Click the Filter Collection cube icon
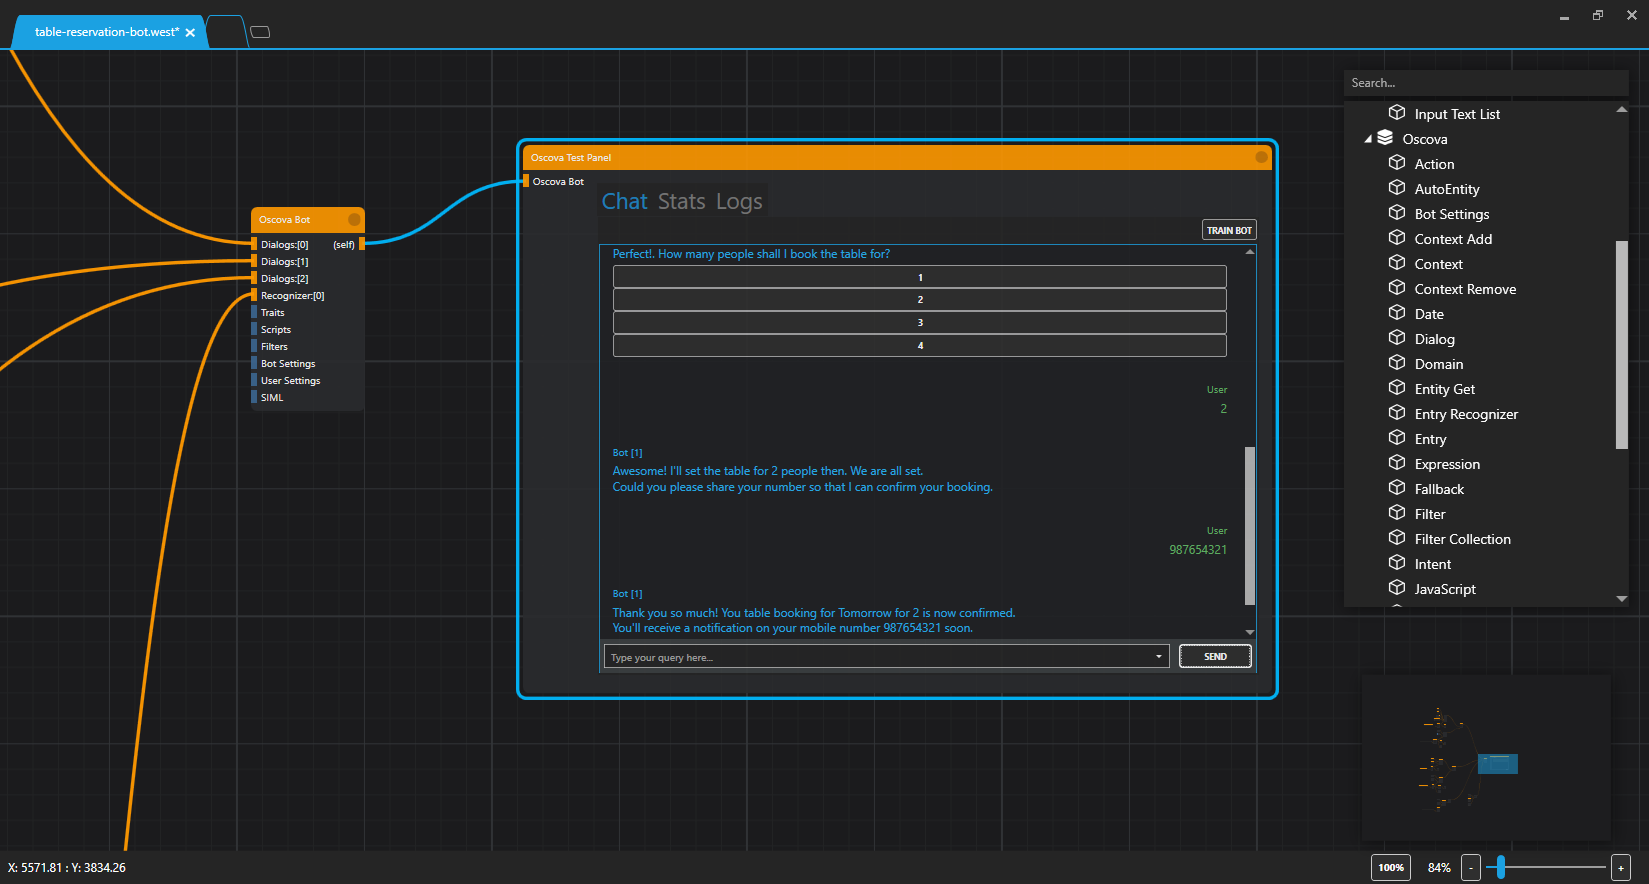The width and height of the screenshot is (1649, 884). coord(1397,537)
